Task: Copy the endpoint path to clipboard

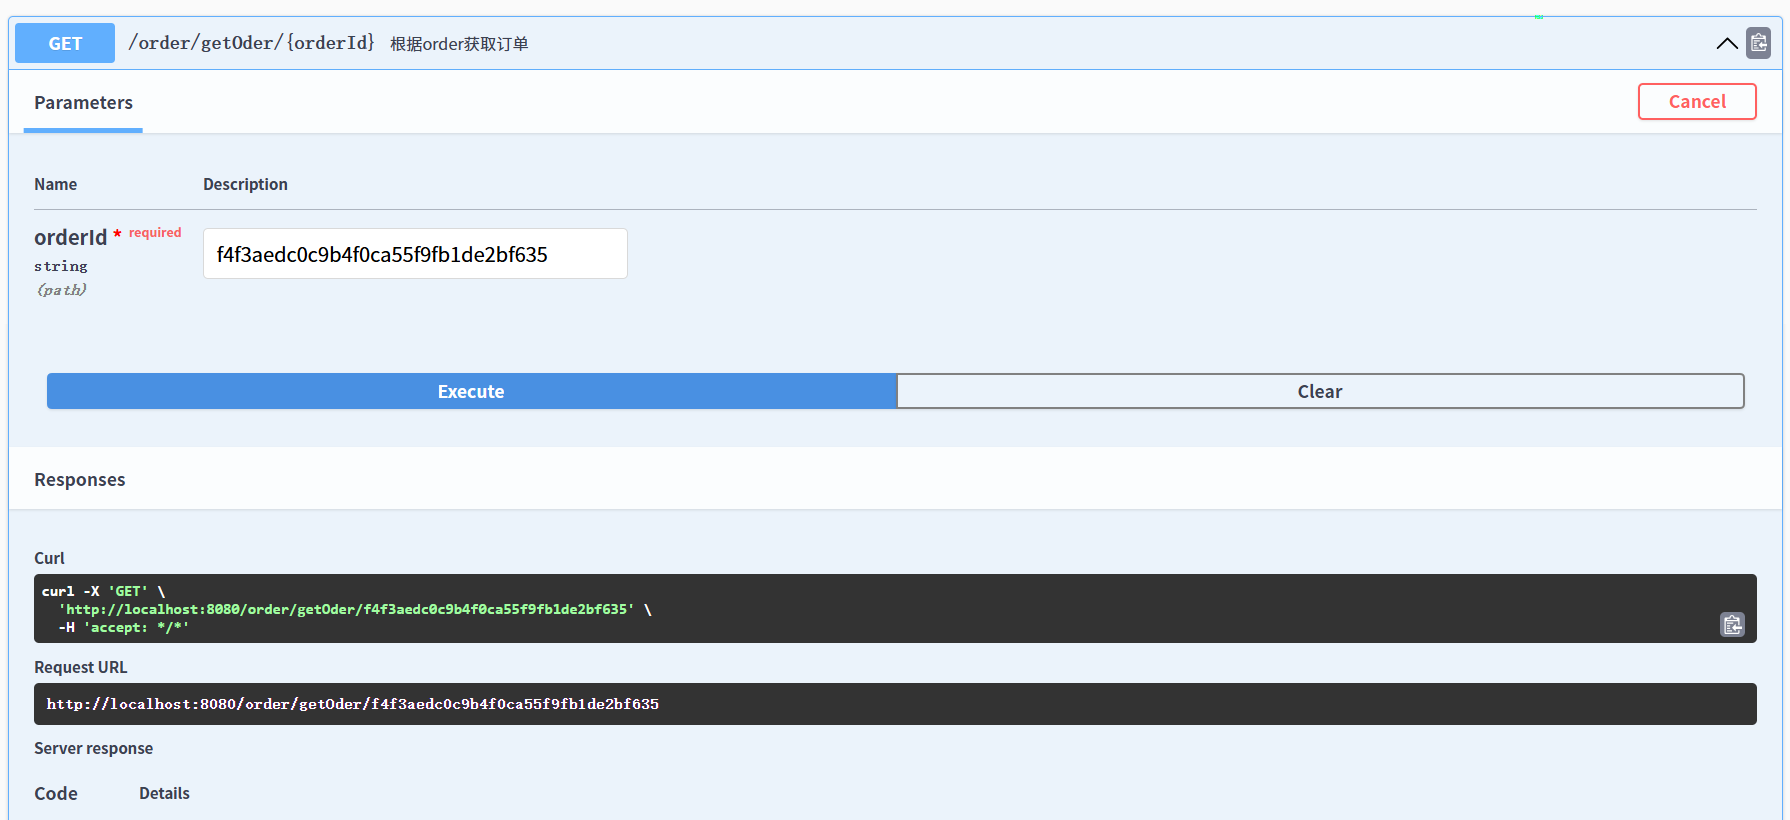Action: (1758, 43)
